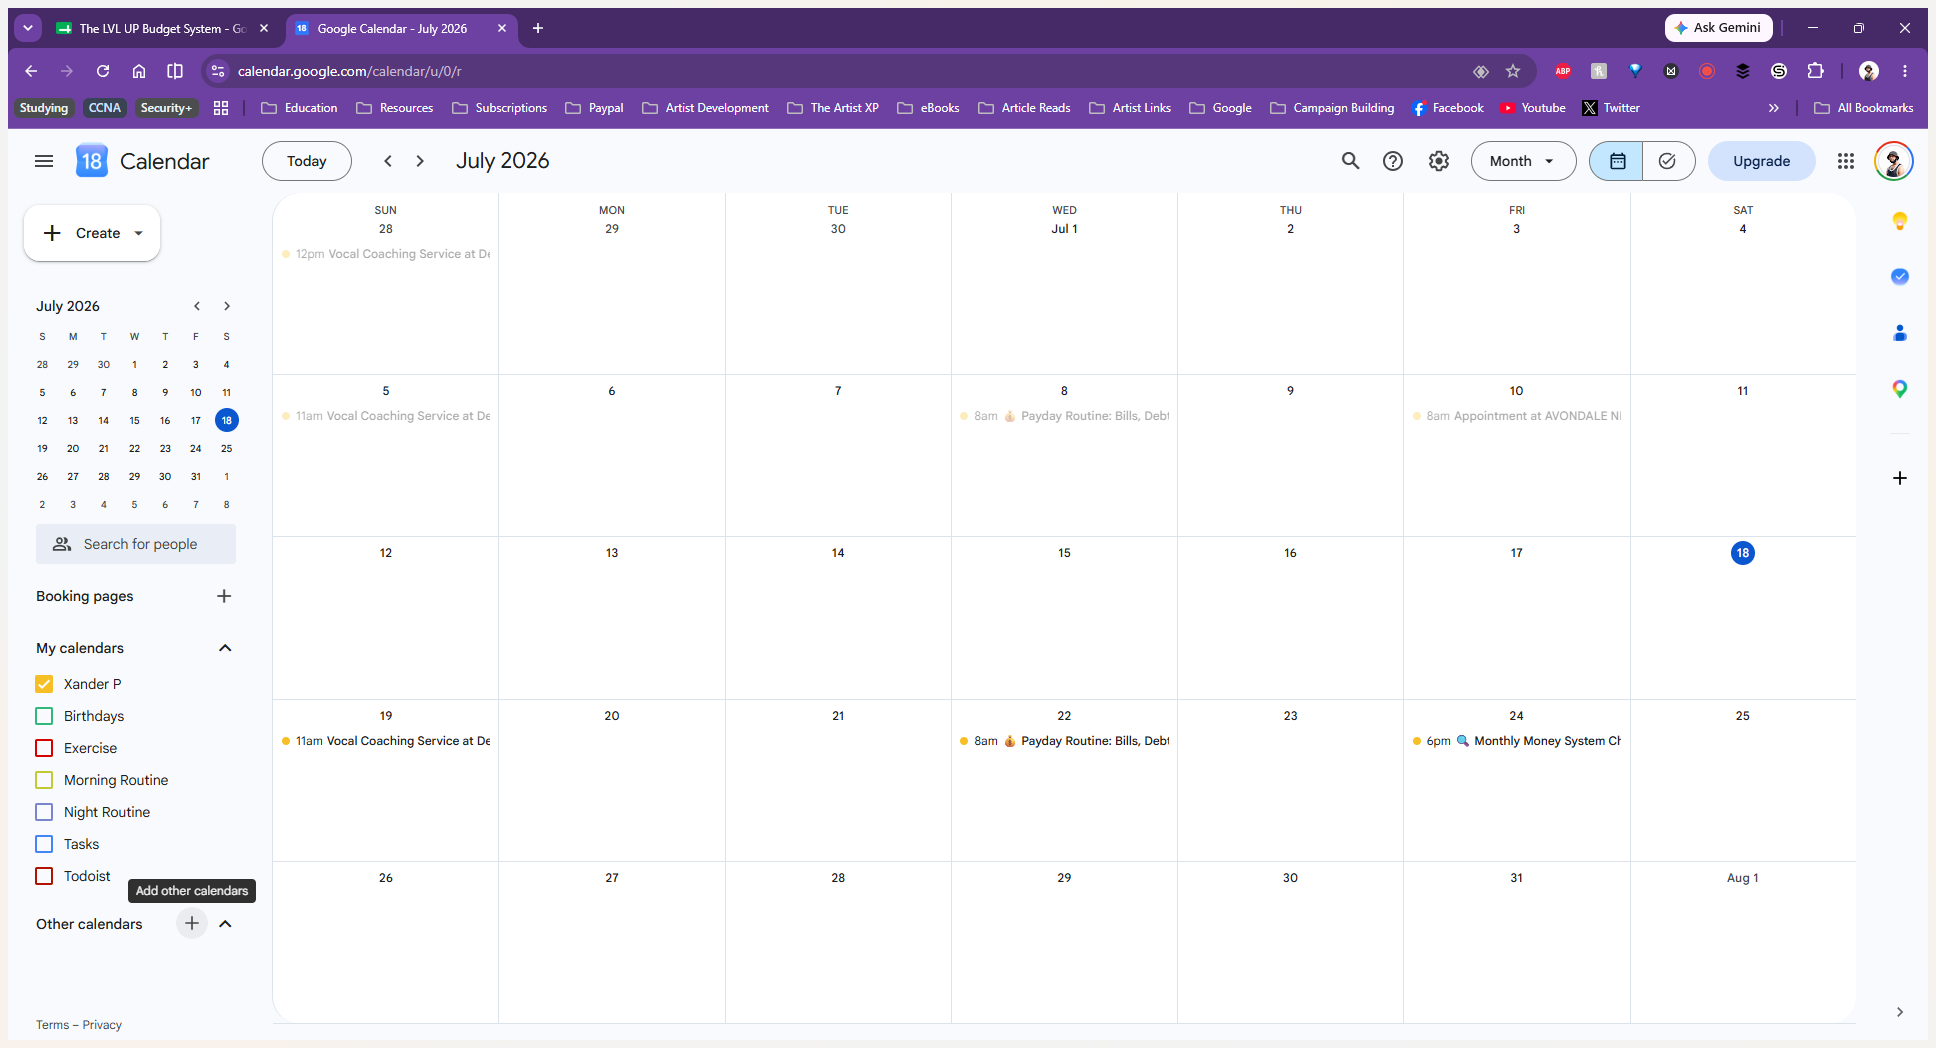Add a new booking page
This screenshot has height=1048, width=1936.
pyautogui.click(x=224, y=596)
